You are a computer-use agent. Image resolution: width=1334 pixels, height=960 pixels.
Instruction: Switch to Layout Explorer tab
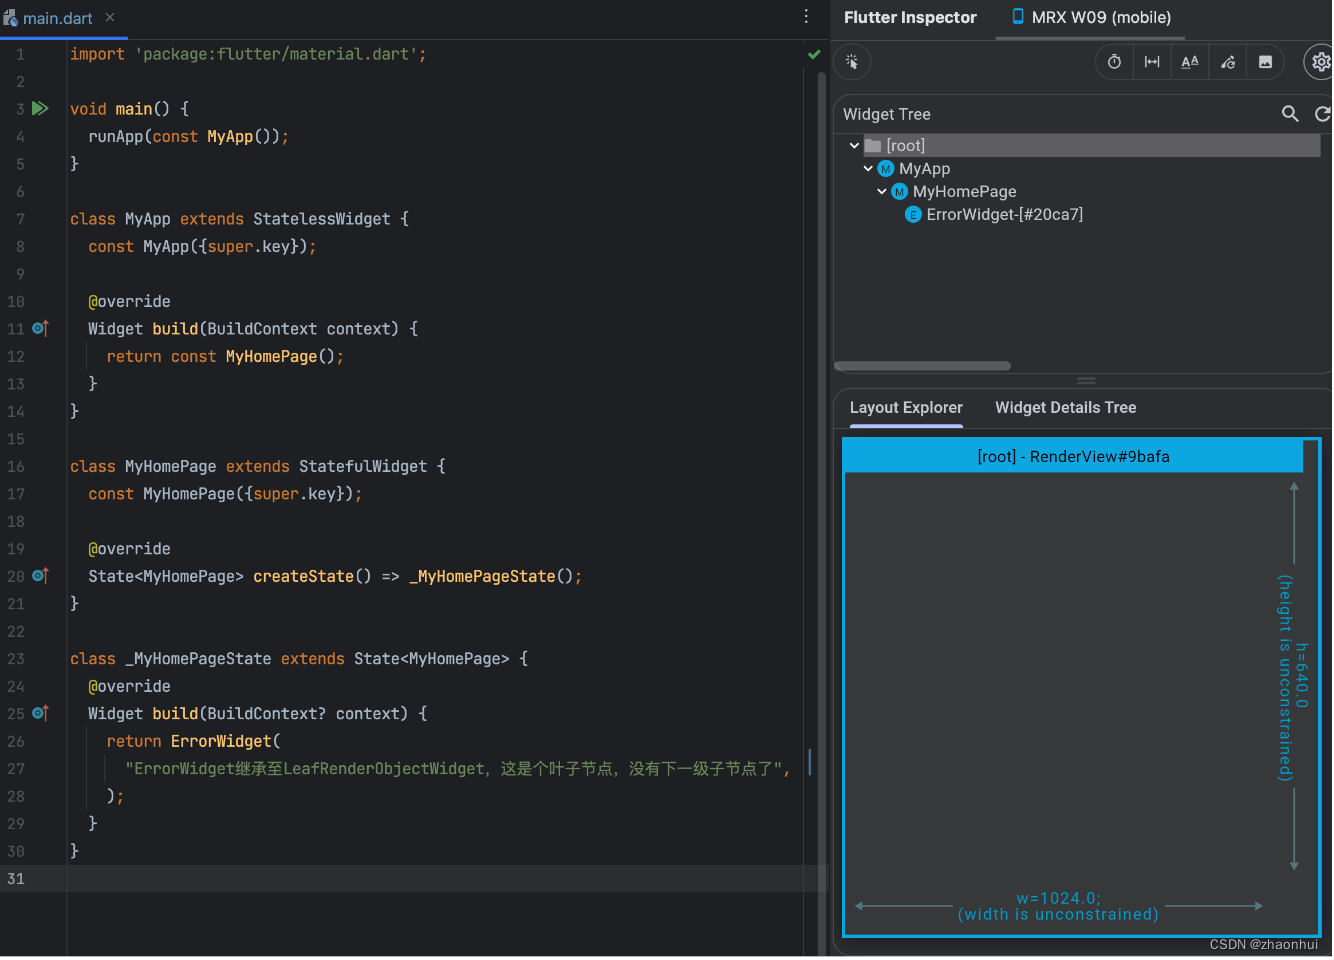click(x=906, y=408)
